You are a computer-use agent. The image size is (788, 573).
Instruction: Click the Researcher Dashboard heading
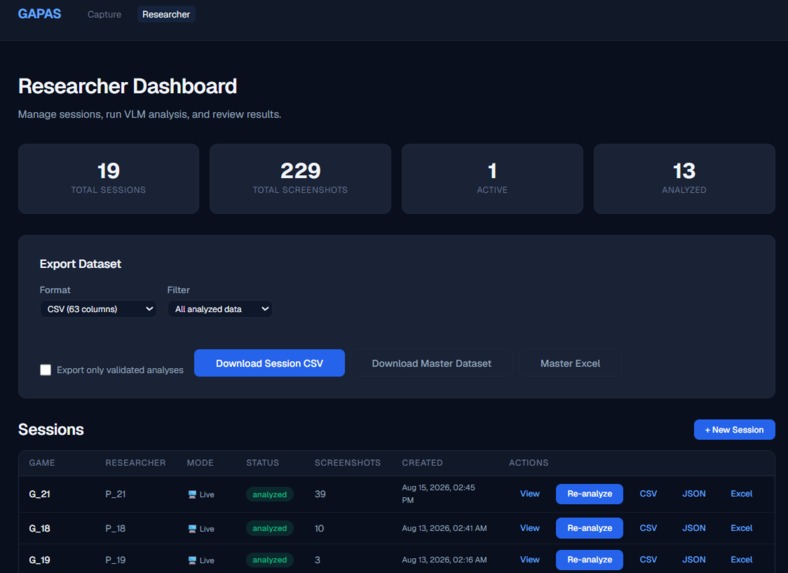pos(128,86)
